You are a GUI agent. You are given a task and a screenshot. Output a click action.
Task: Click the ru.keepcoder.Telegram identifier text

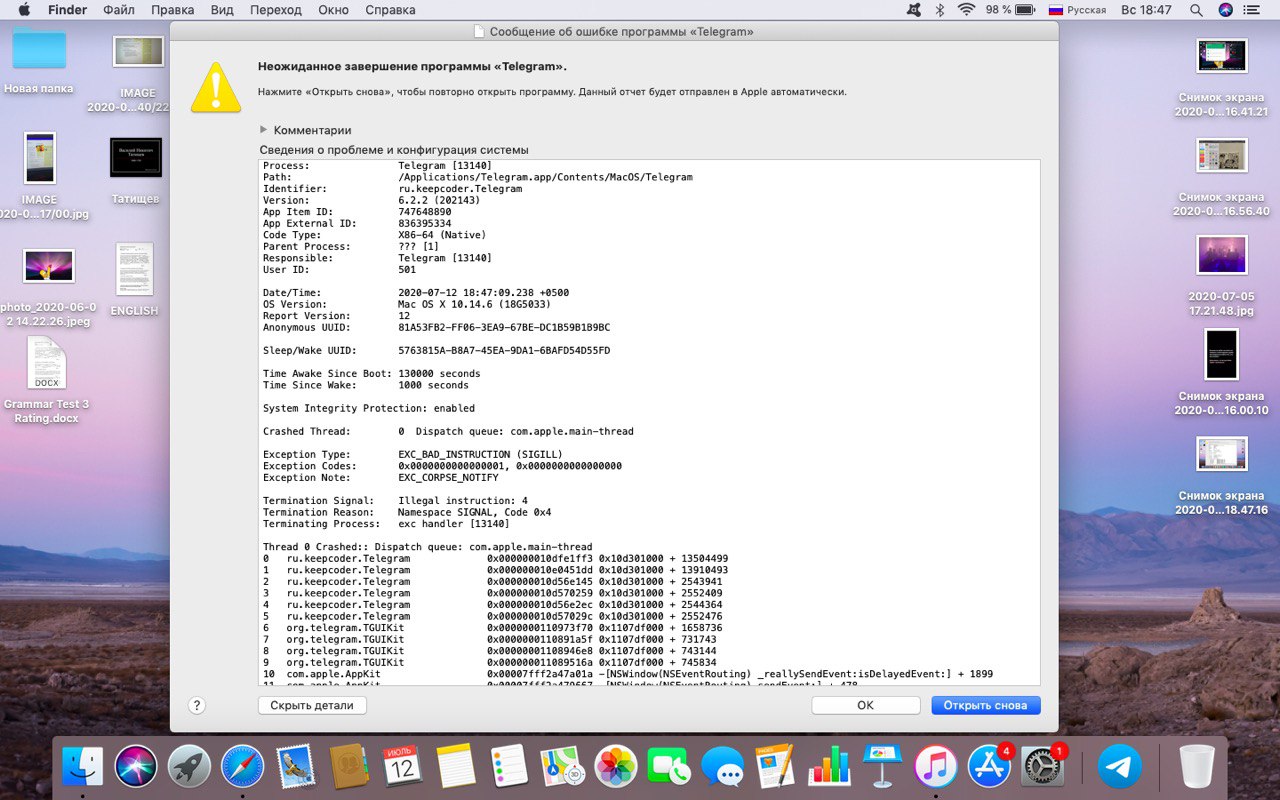click(460, 189)
